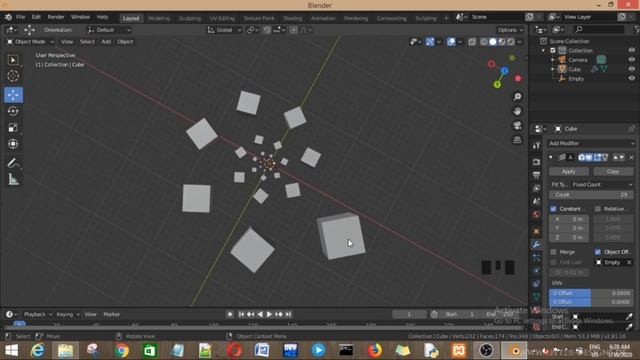Toggle X-ray mode in viewport header

[x=472, y=42]
